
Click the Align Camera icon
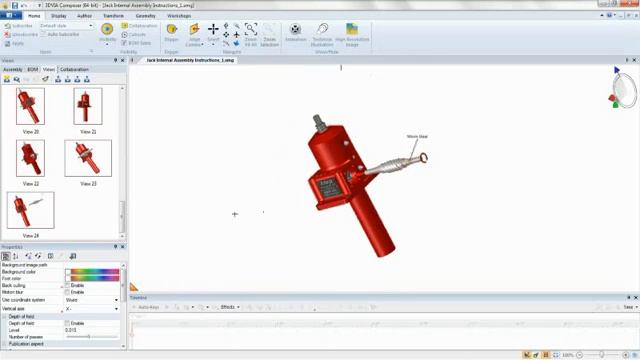[194, 29]
